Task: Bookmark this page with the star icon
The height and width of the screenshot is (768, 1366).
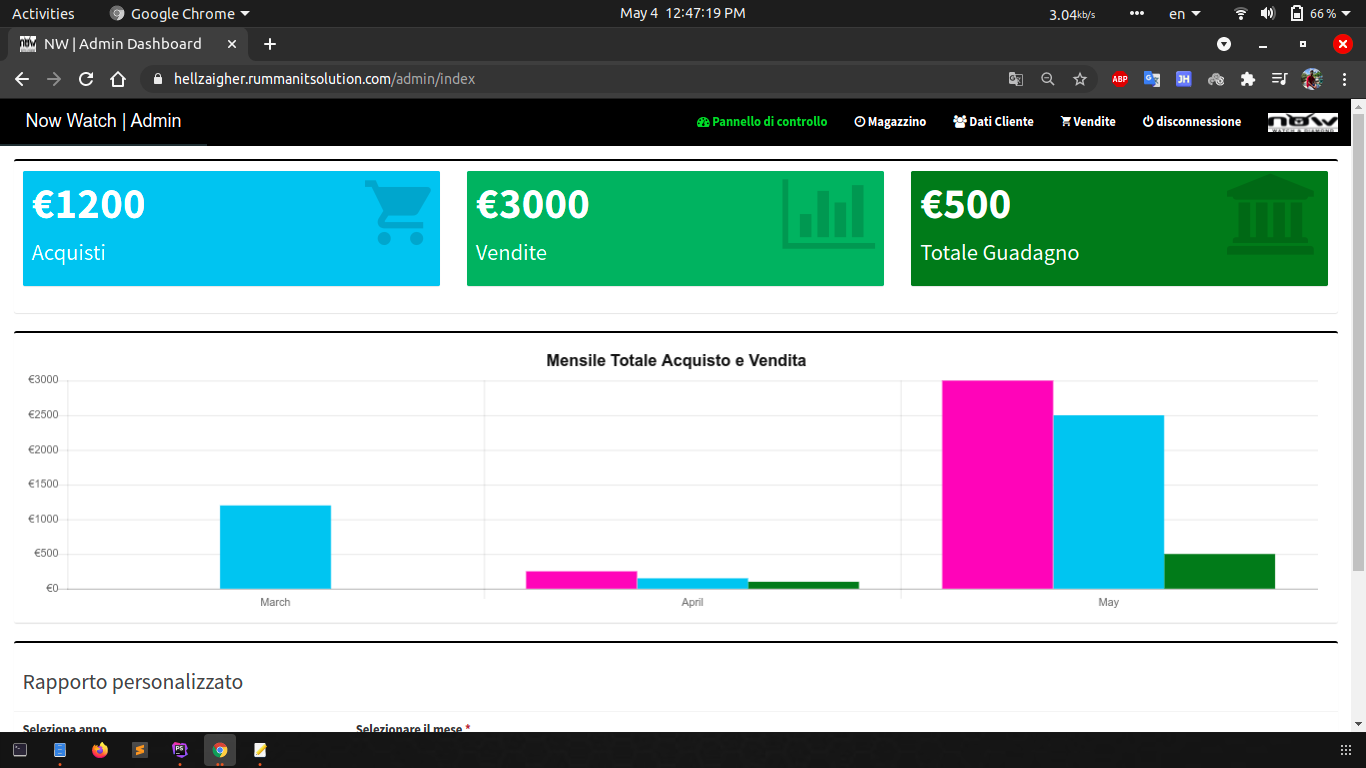Action: (1080, 79)
